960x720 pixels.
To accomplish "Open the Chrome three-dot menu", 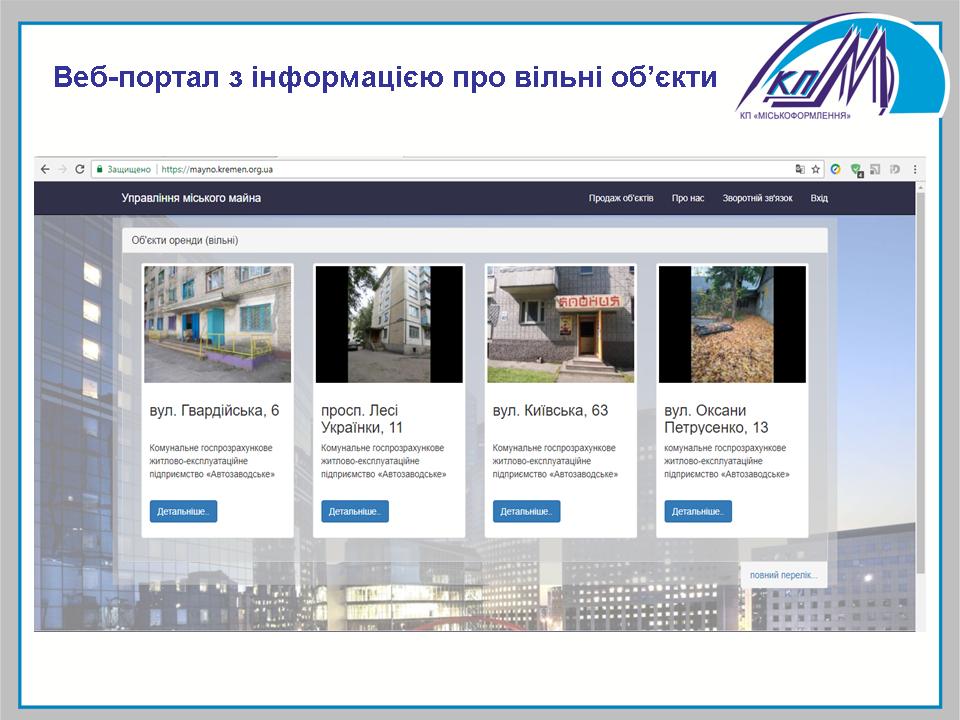I will (x=915, y=169).
